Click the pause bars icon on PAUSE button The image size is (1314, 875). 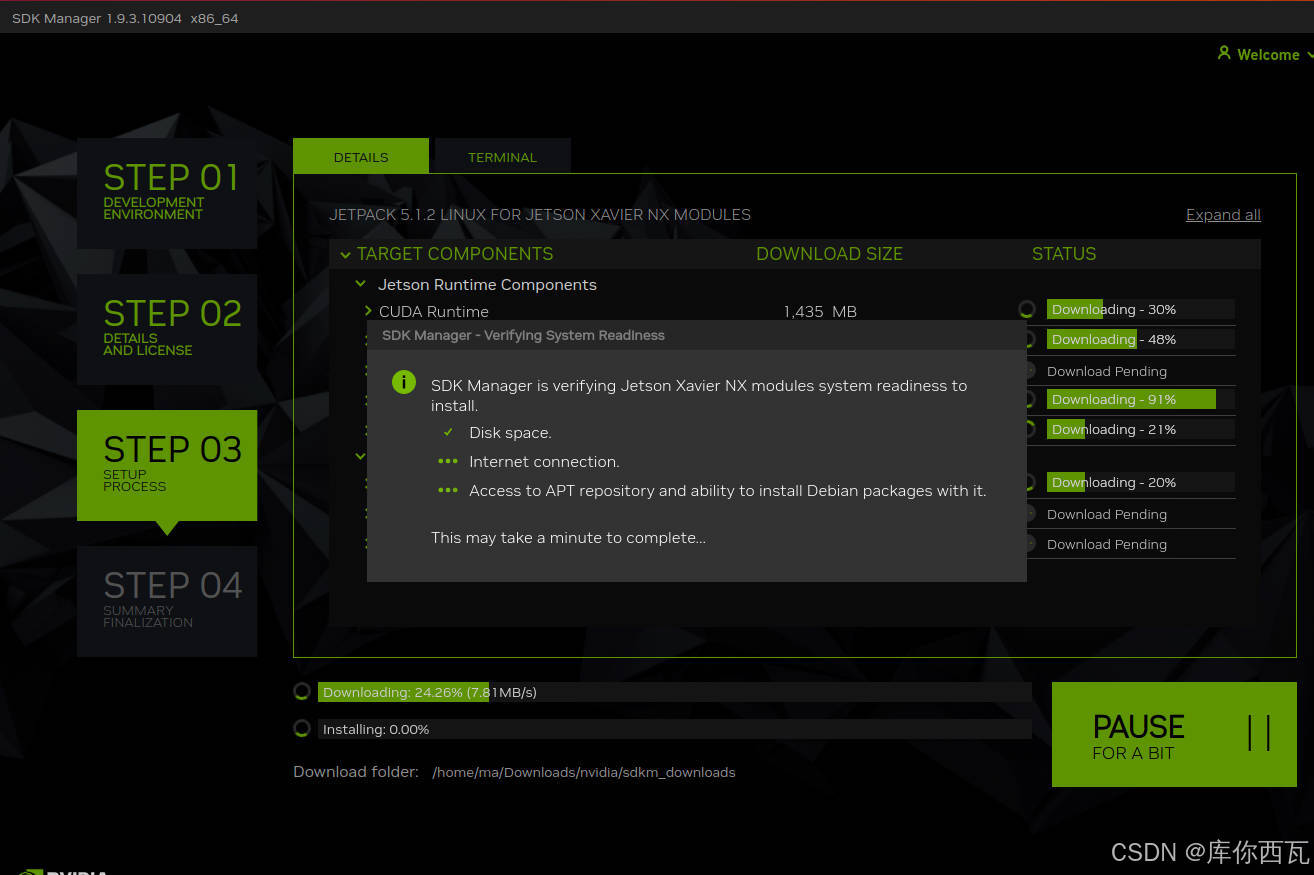(x=1259, y=733)
